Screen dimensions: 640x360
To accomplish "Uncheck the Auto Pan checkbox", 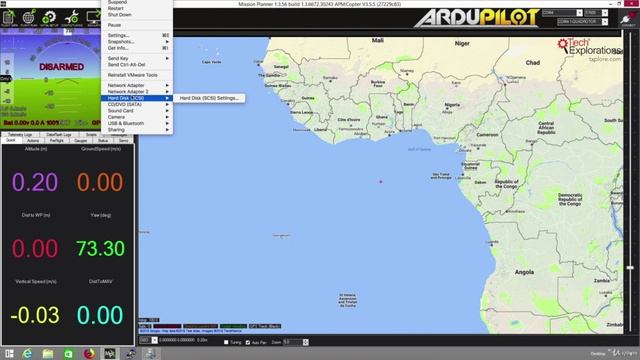I will tap(248, 342).
